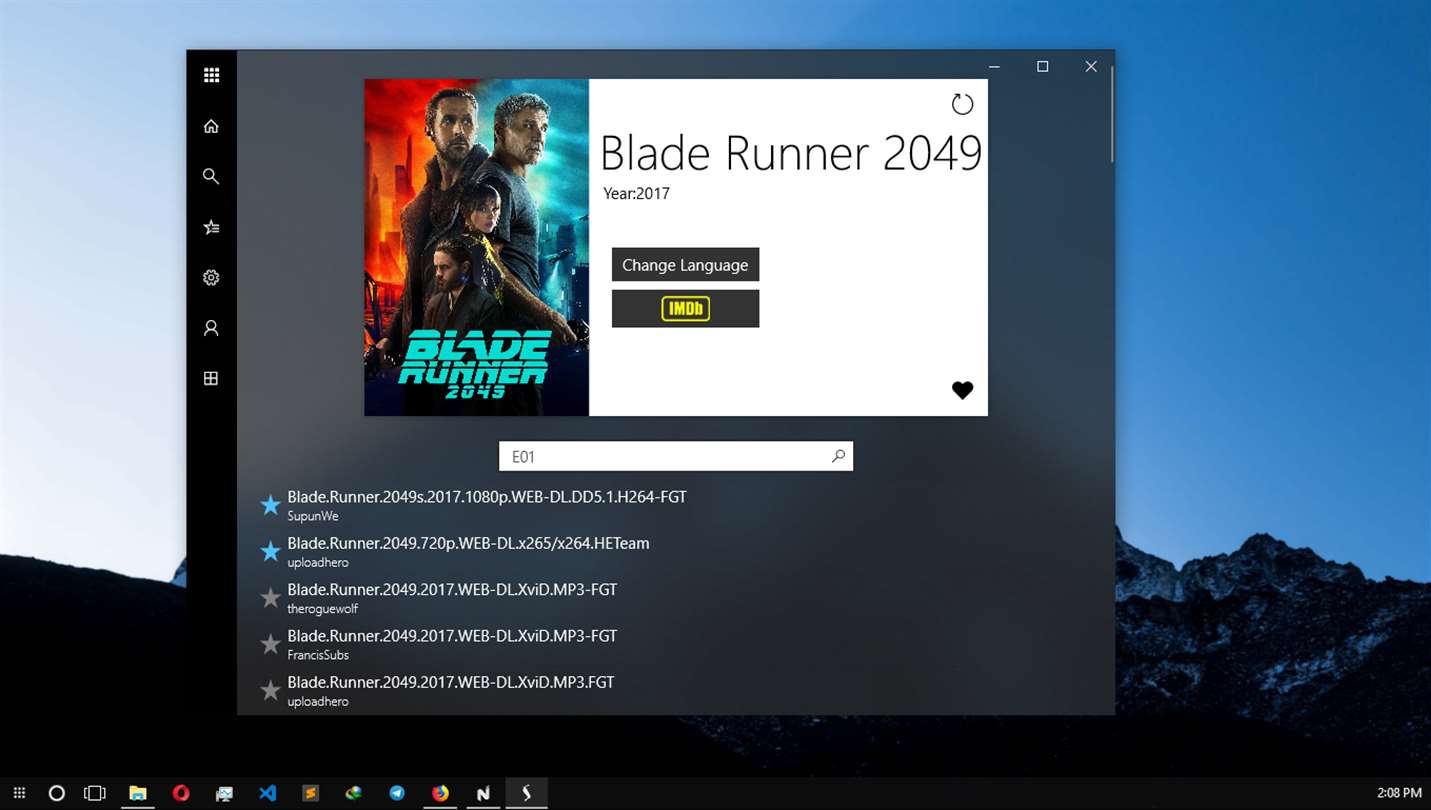Open the Start menu on taskbar
This screenshot has height=810, width=1431.
(x=19, y=793)
